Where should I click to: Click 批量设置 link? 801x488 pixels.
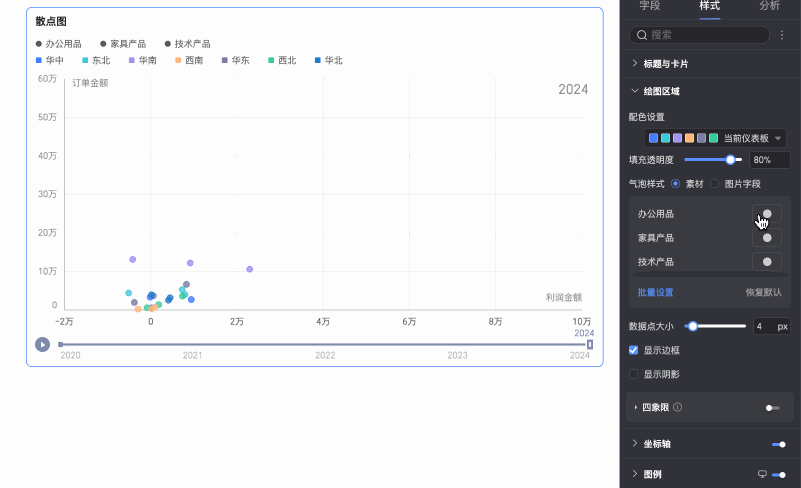655,292
